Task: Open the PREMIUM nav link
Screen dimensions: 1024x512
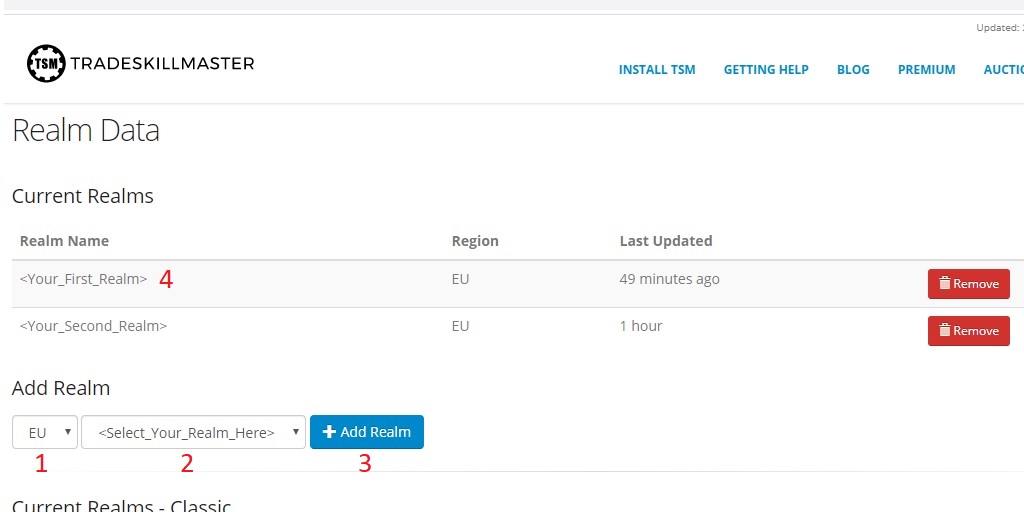Action: [926, 70]
